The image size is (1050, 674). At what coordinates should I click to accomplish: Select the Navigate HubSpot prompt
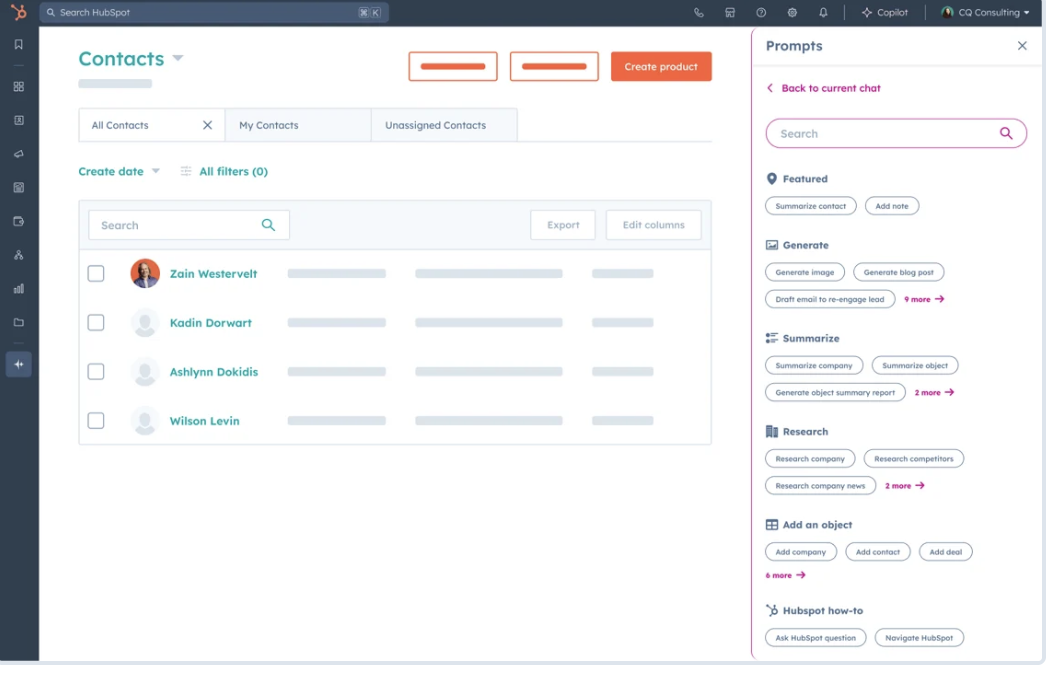click(919, 639)
